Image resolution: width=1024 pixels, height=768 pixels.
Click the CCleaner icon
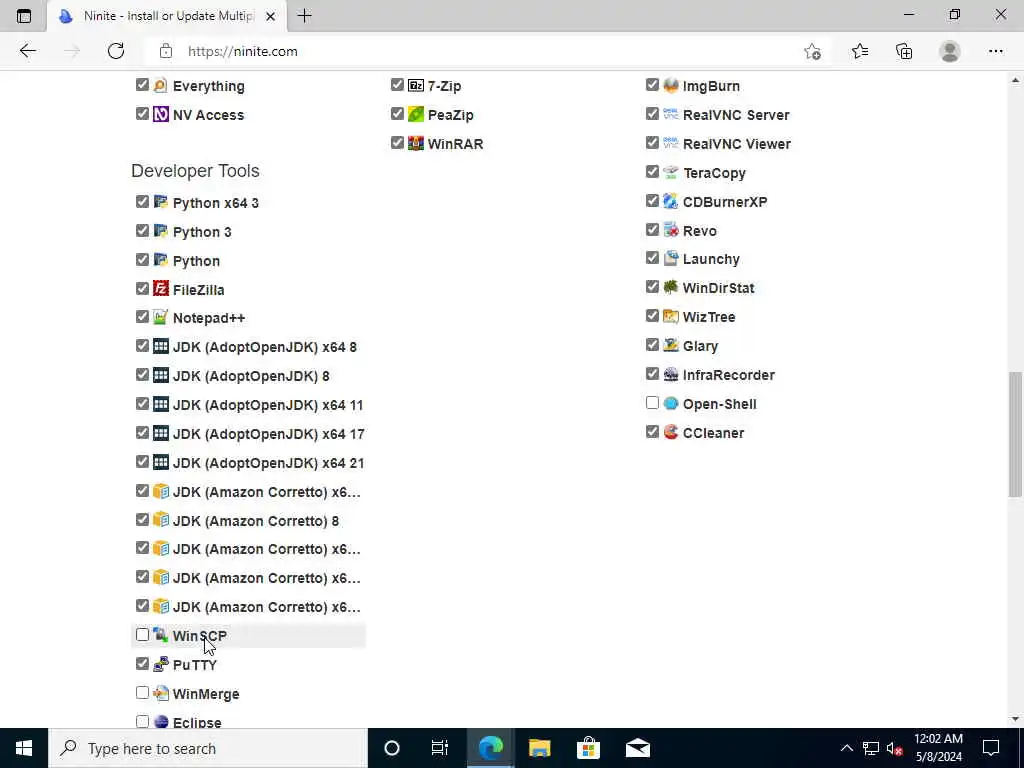(671, 432)
